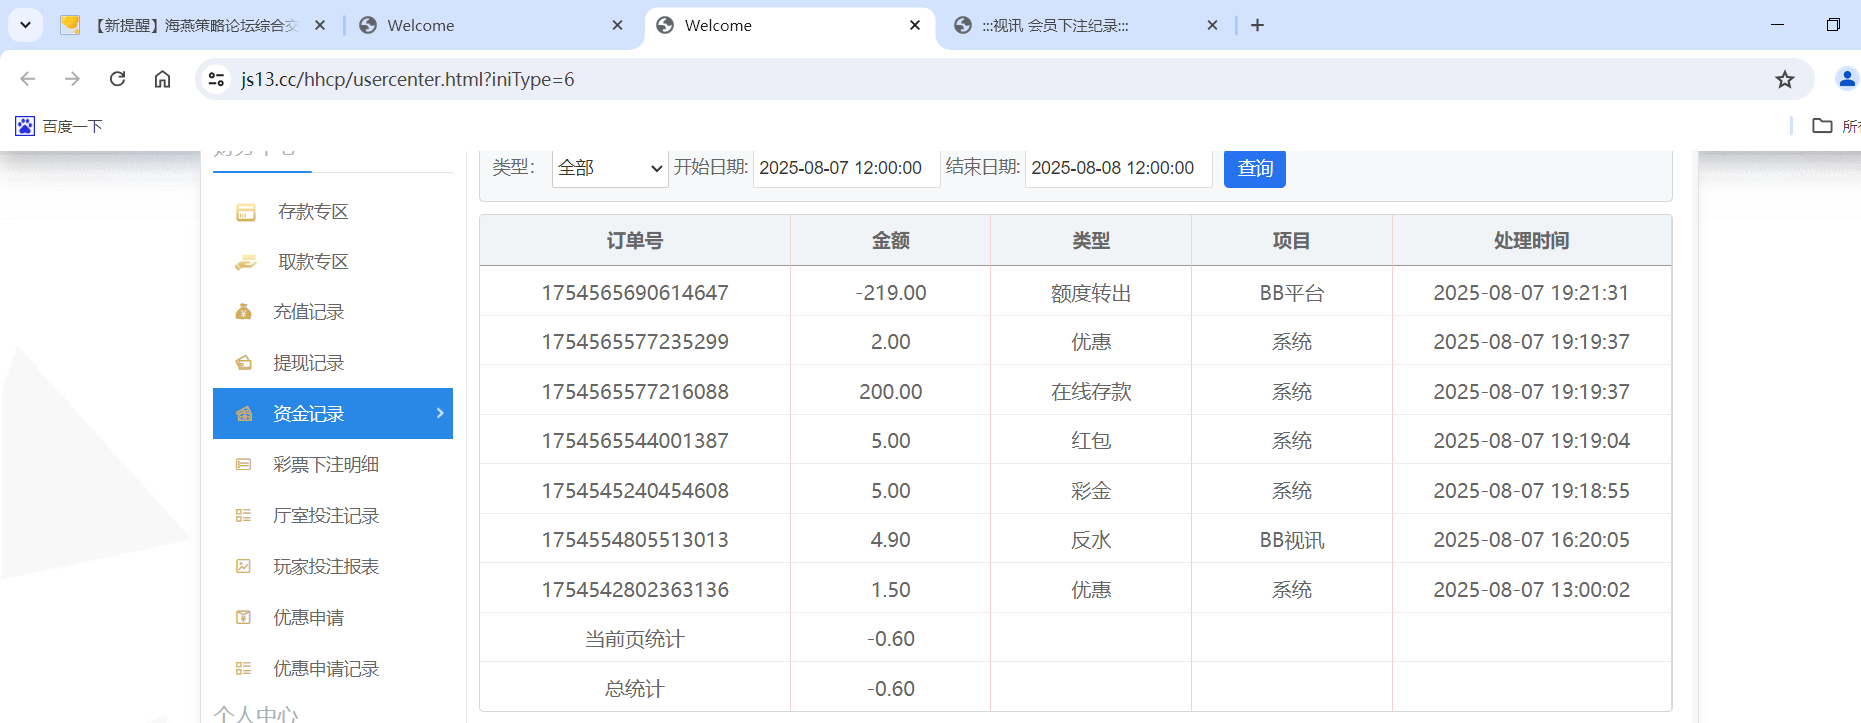Click the BB视讯 project cell
1861x723 pixels.
point(1292,540)
